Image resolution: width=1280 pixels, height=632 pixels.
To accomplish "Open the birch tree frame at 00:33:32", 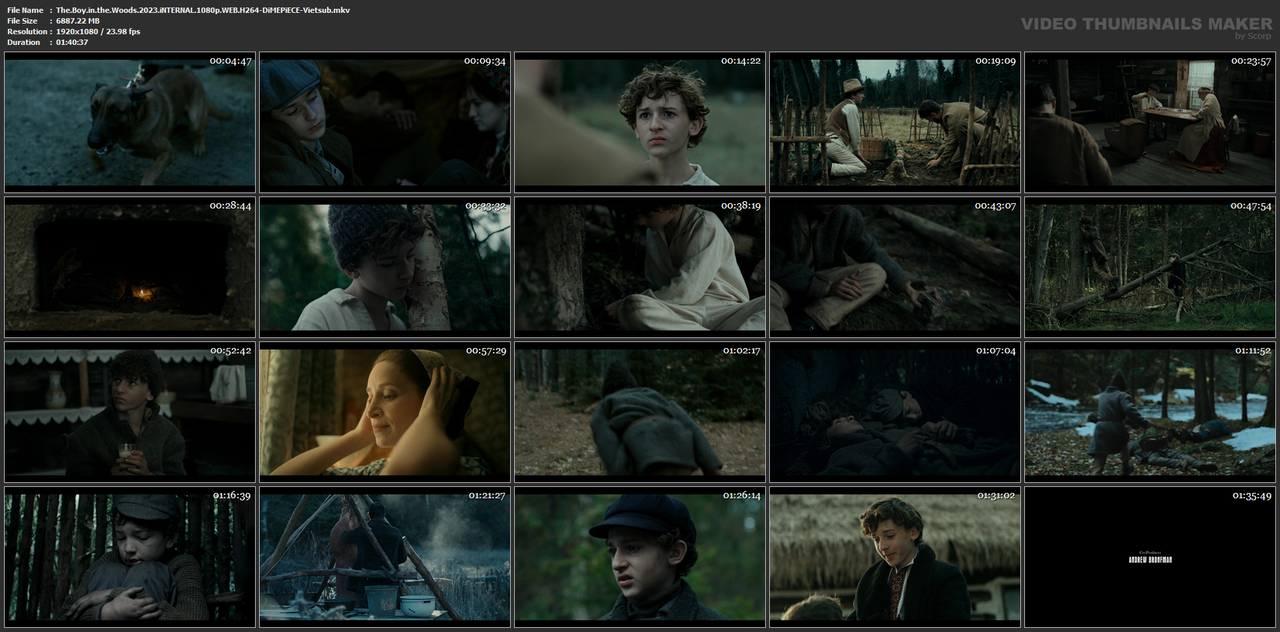I will 385,267.
